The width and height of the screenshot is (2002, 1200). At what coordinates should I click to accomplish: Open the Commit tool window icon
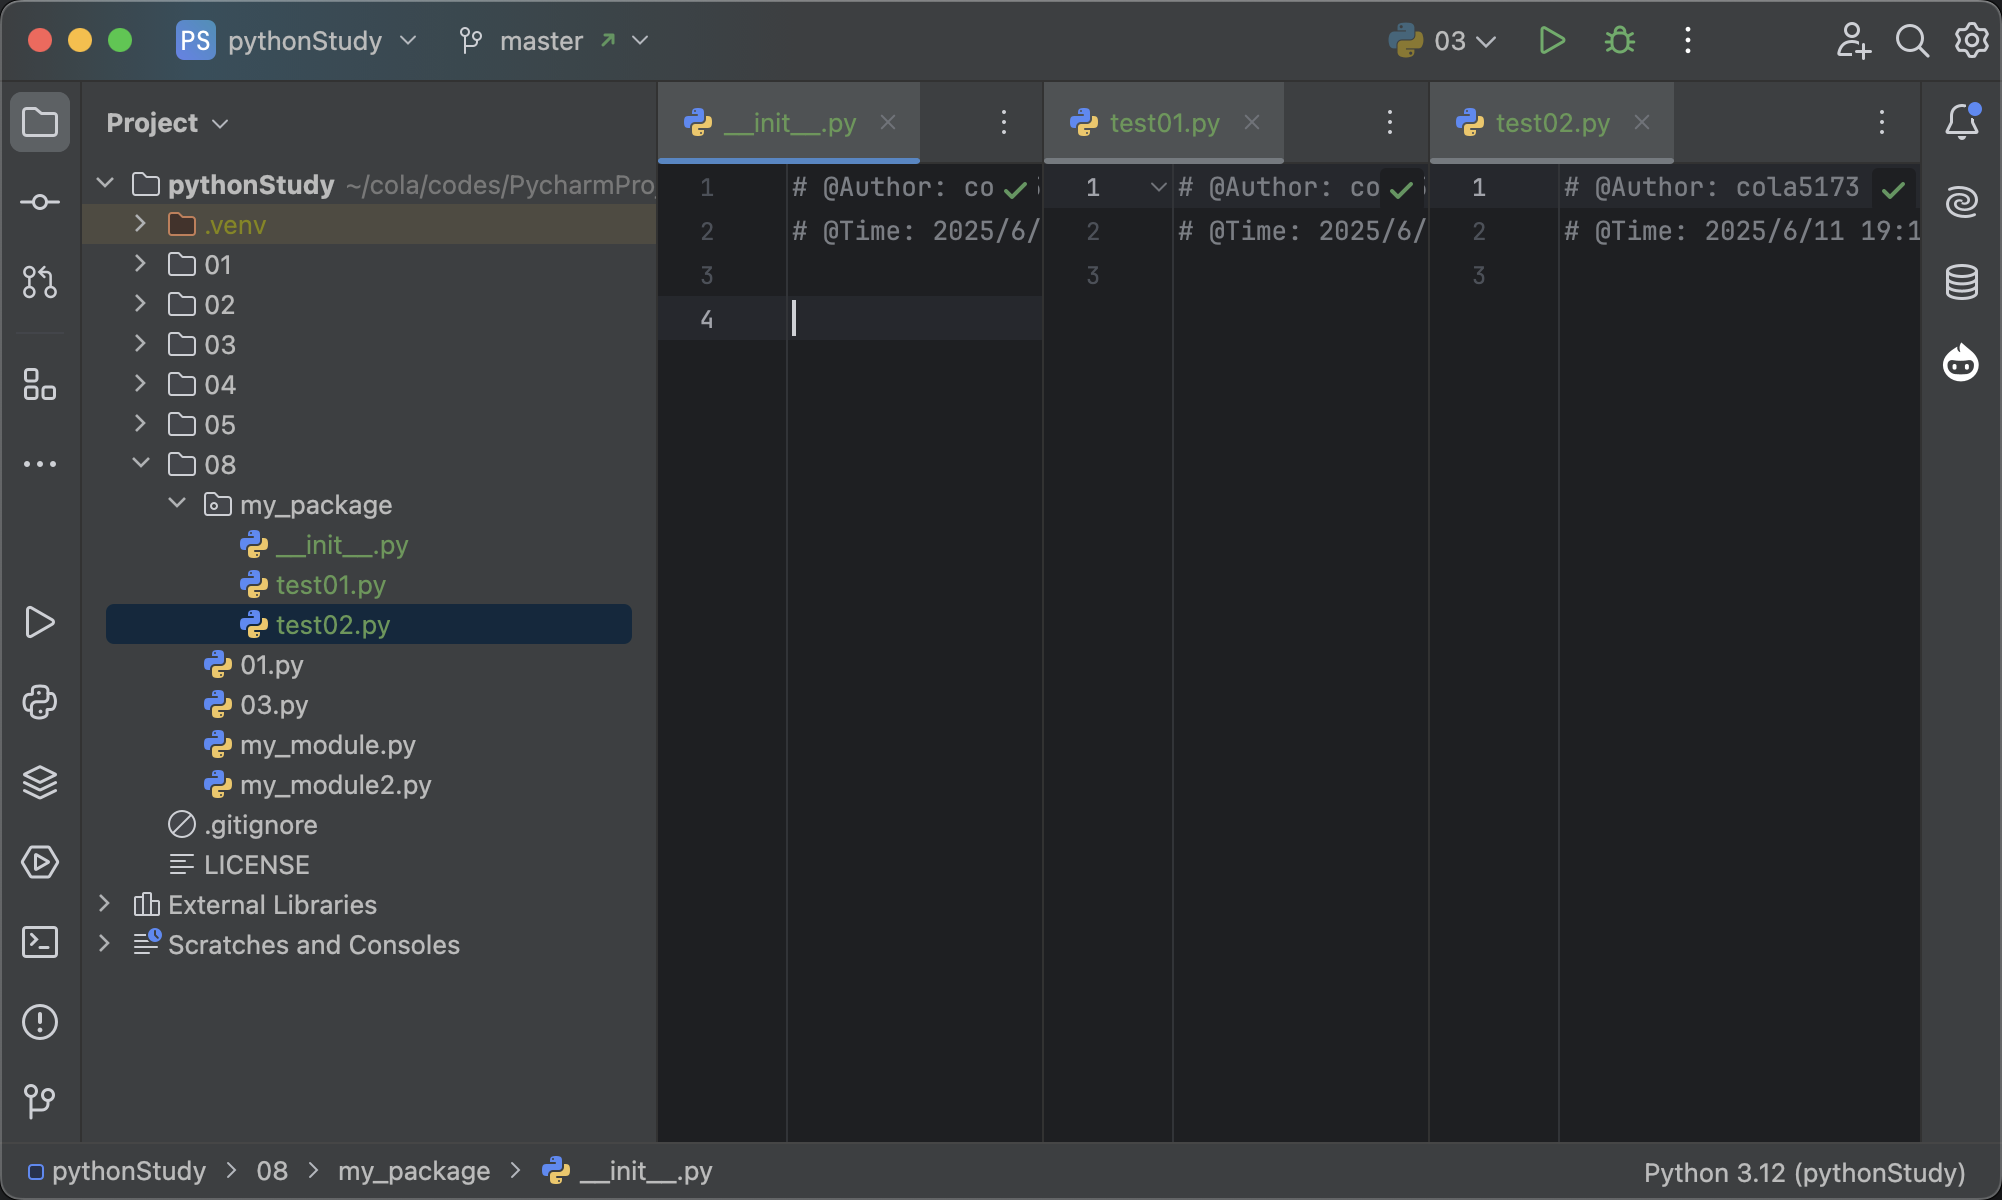coord(40,202)
